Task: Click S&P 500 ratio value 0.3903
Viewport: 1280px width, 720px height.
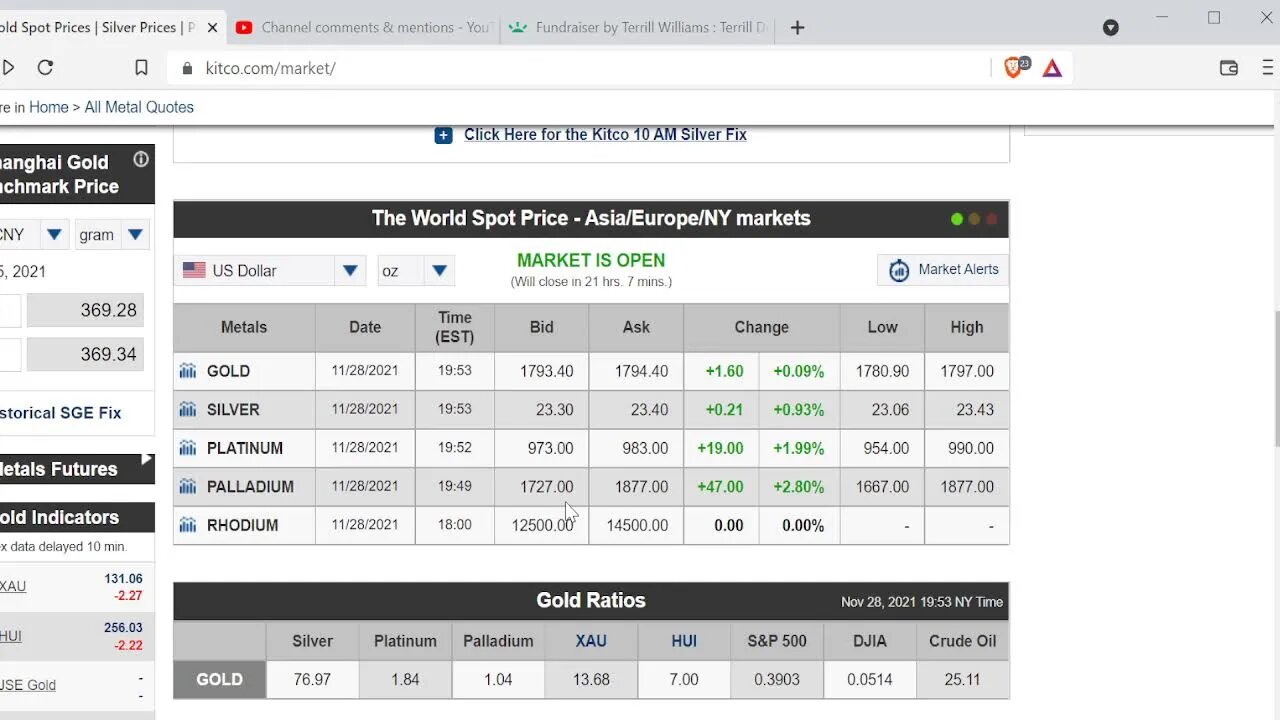Action: tap(777, 679)
